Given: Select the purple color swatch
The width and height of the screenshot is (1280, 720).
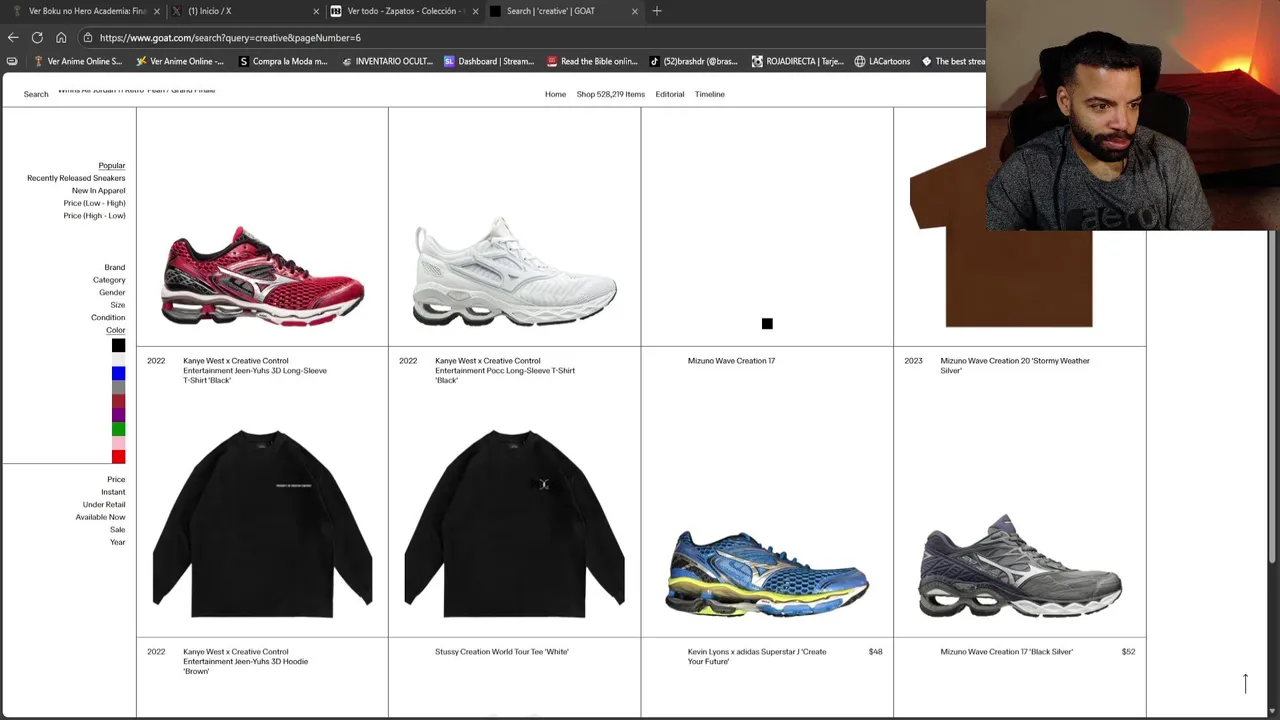Looking at the screenshot, I should pyautogui.click(x=118, y=415).
